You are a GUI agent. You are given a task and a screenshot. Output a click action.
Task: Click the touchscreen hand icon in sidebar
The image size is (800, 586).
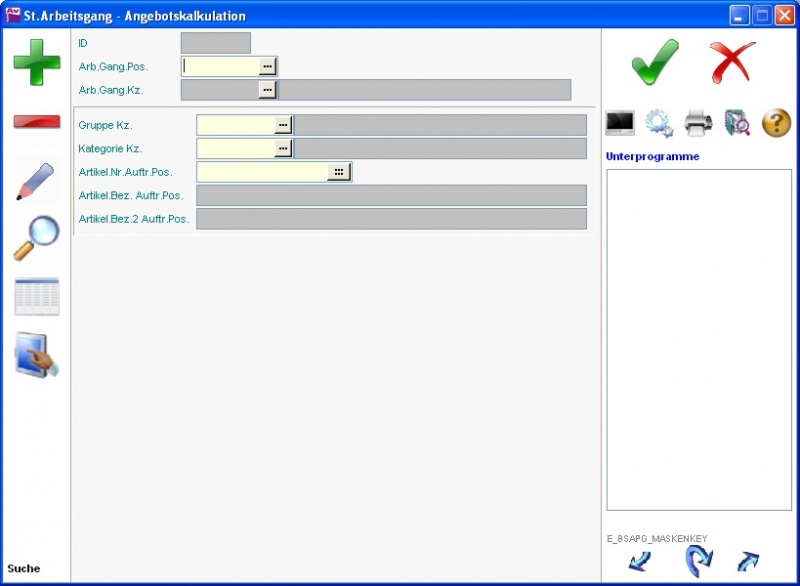tap(37, 355)
